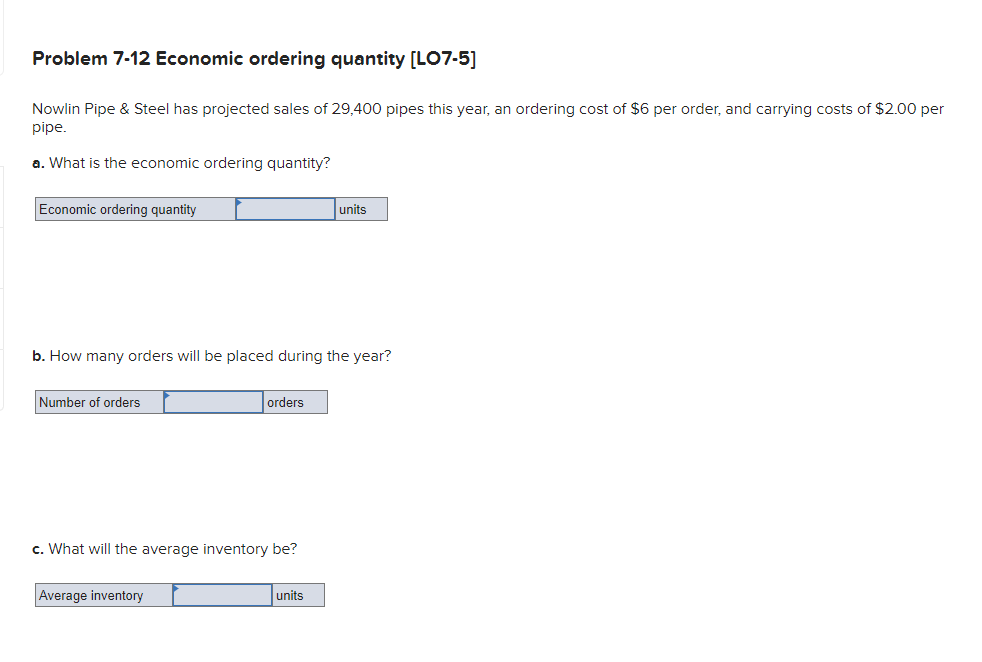982x662 pixels.
Task: Click the units label beside EOQ input
Action: 352,209
